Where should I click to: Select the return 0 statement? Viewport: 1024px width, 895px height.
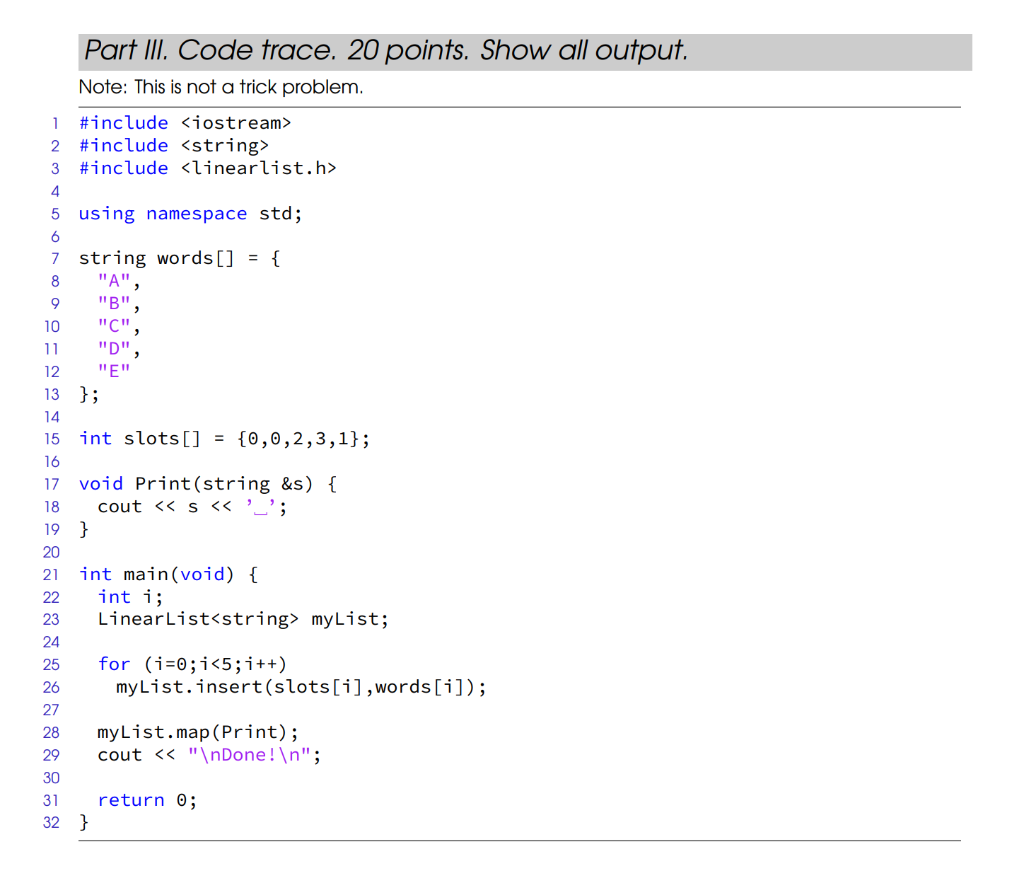[x=145, y=799]
